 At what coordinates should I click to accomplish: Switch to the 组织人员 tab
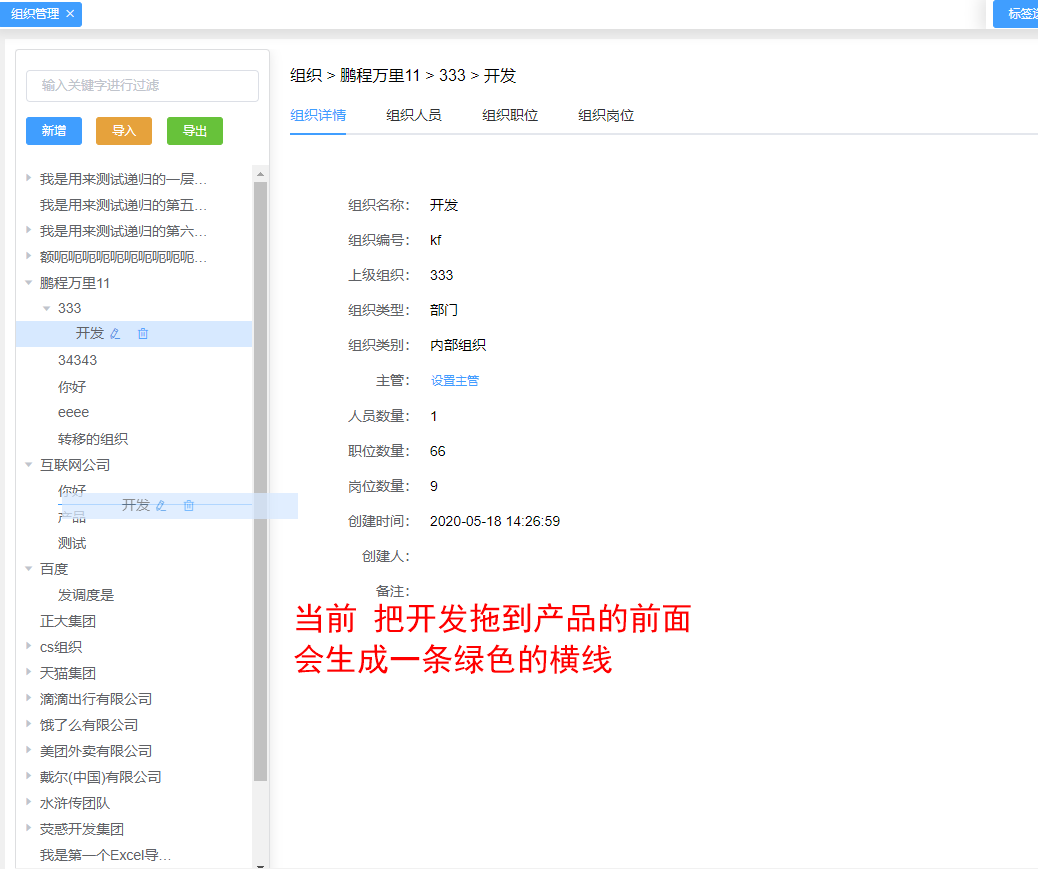coord(414,115)
